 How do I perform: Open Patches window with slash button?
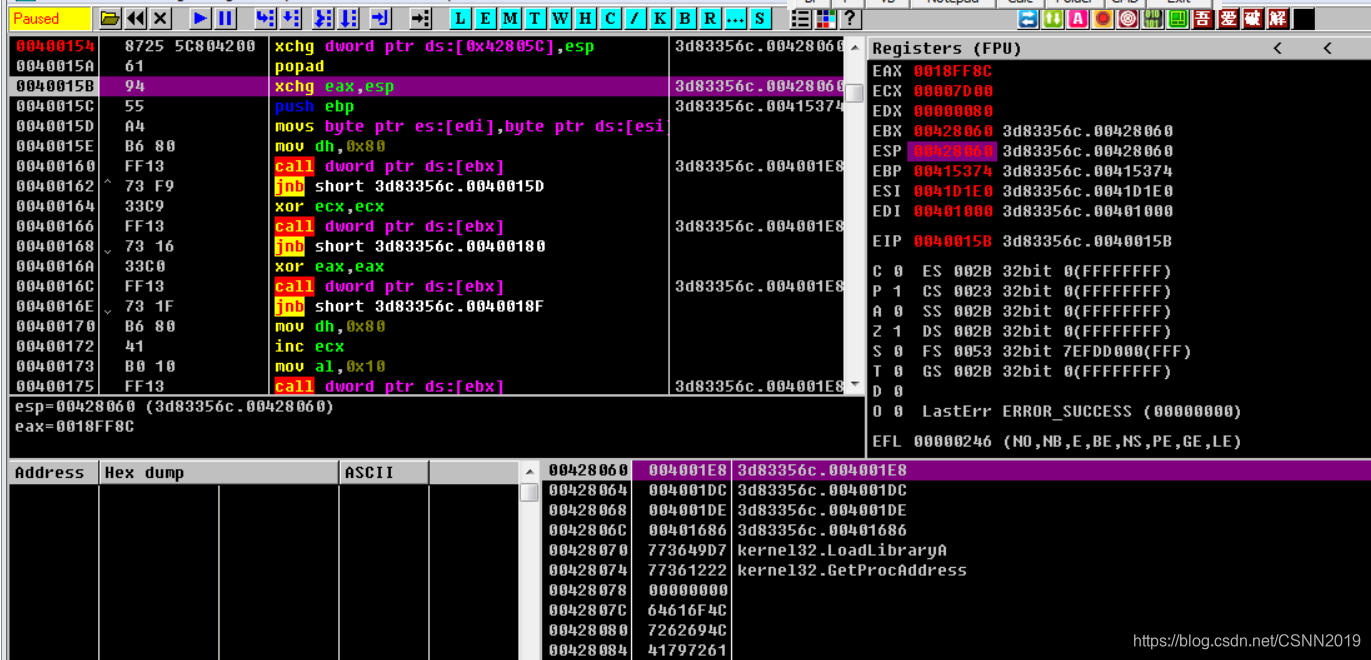click(x=635, y=18)
